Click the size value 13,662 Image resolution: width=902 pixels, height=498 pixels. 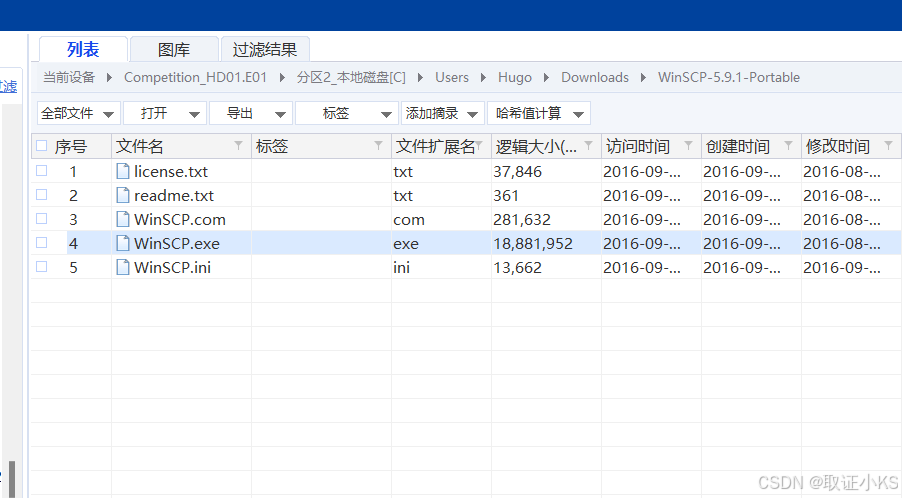(517, 267)
